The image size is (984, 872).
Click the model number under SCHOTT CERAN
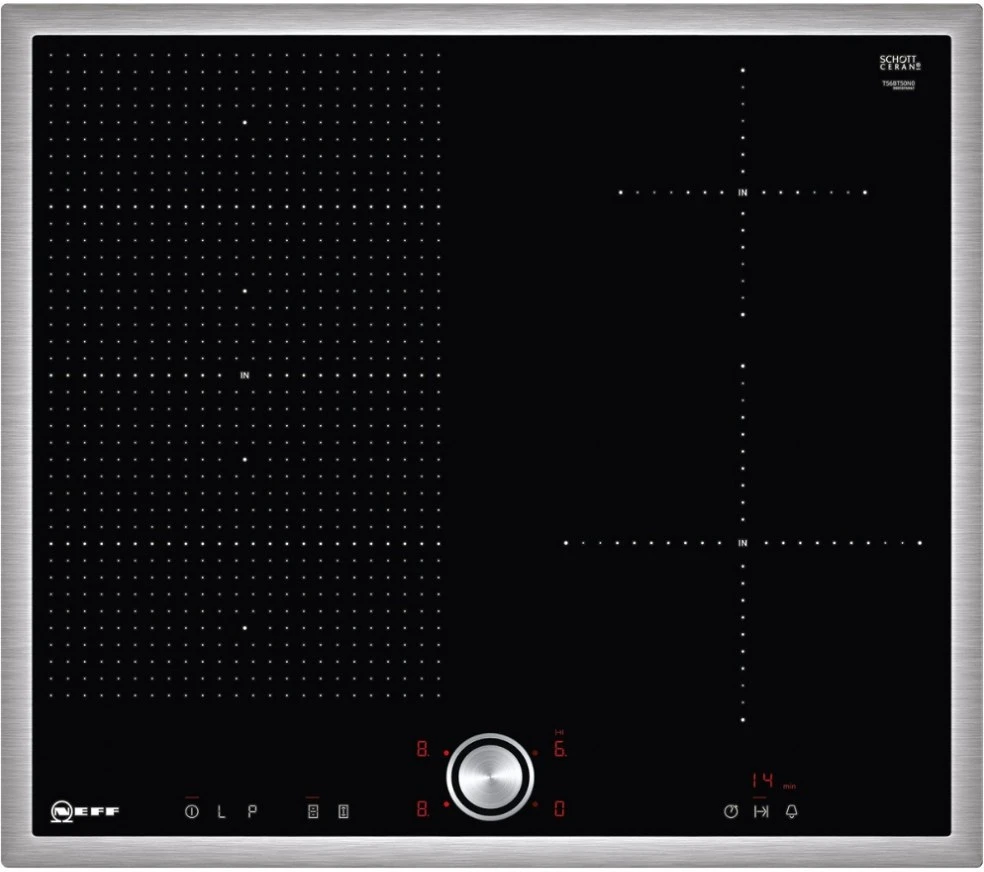[898, 85]
